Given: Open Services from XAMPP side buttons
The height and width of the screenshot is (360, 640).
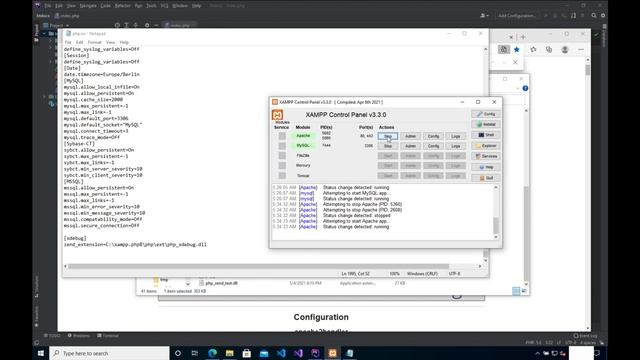Looking at the screenshot, I should pyautogui.click(x=486, y=156).
